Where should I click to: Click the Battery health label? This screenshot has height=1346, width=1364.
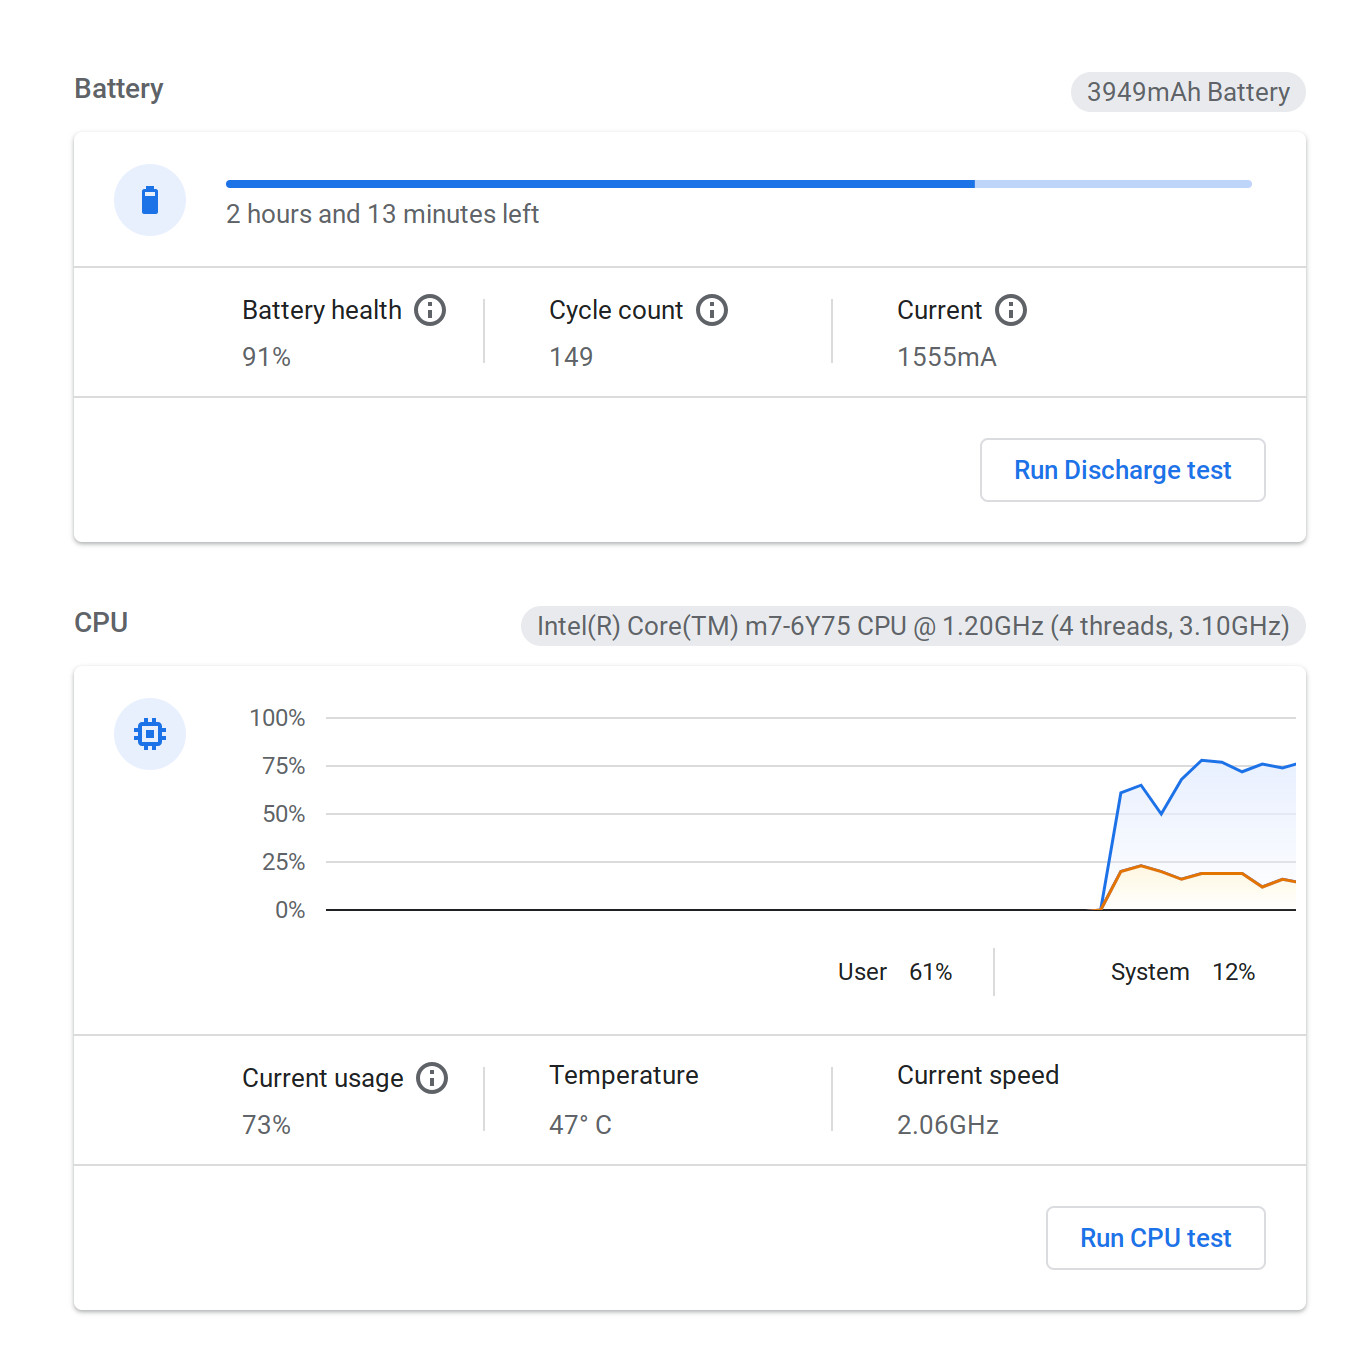coord(322,310)
